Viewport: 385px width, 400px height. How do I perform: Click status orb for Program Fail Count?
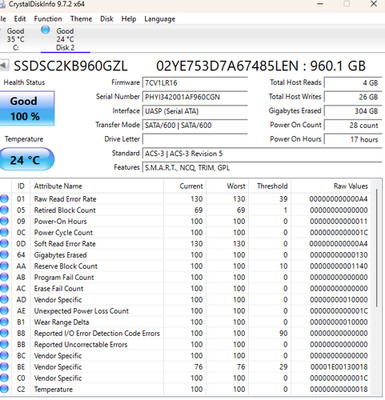(4, 277)
